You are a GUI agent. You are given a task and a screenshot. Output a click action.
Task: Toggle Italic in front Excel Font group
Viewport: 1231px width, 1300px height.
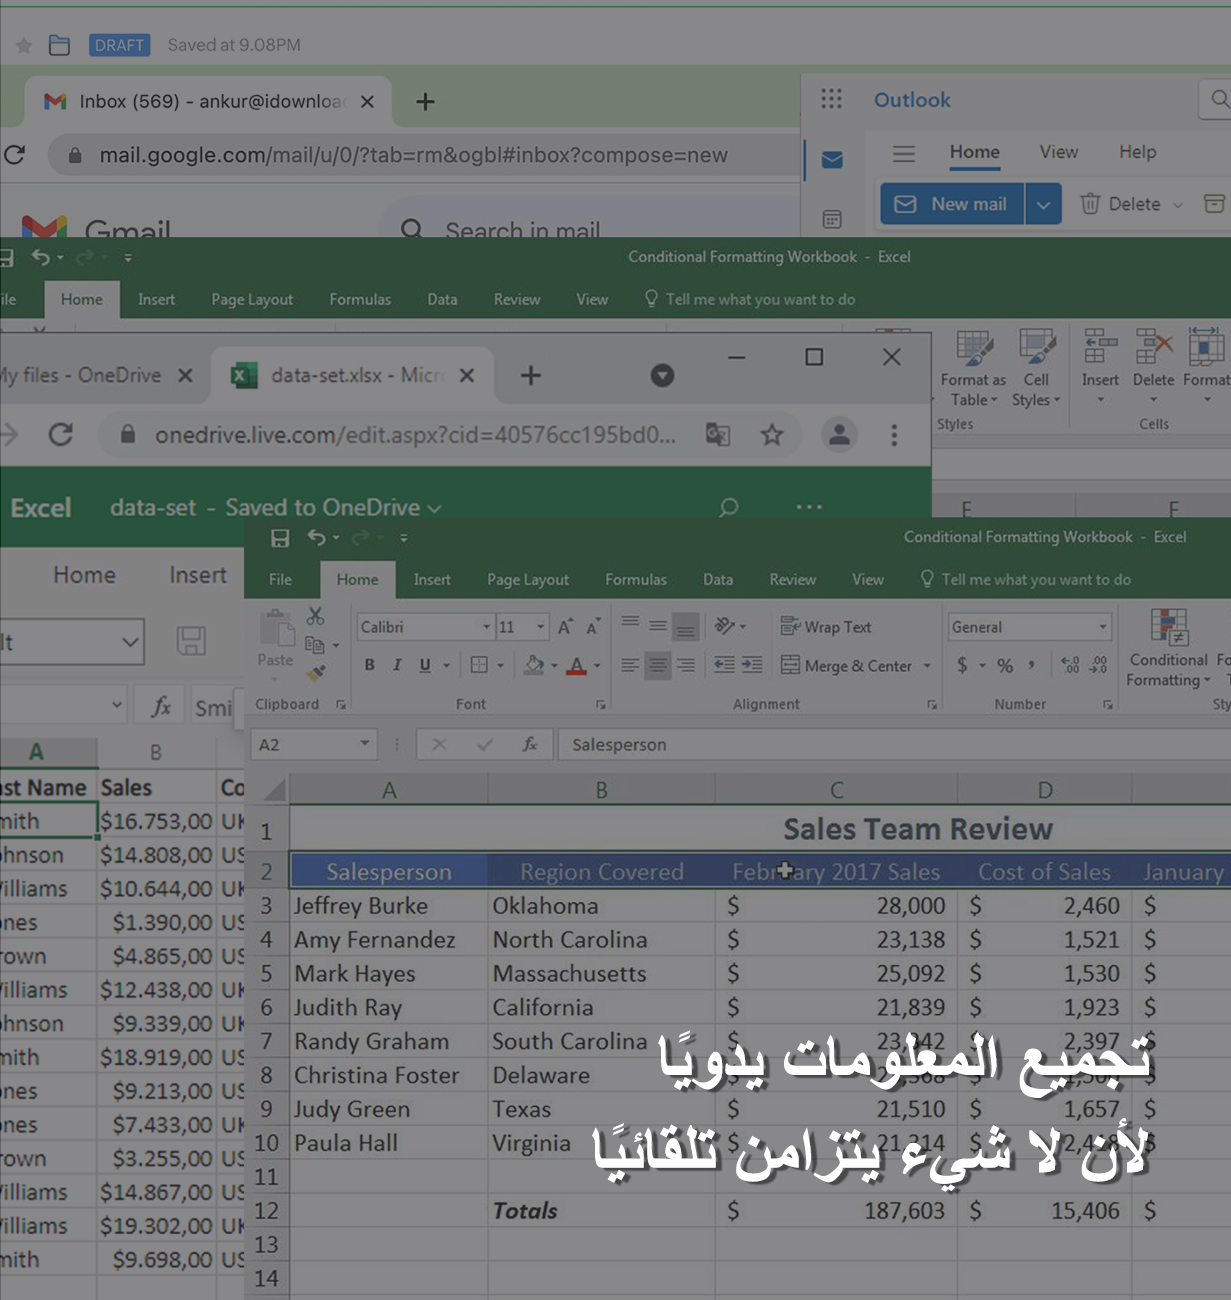(397, 665)
